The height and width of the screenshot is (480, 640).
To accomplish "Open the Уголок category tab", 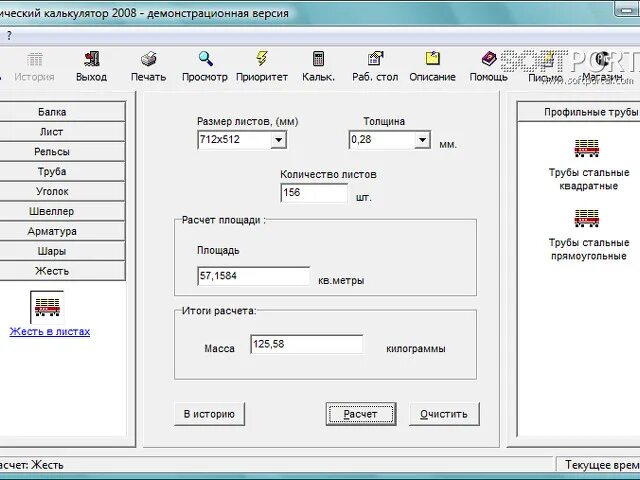I will (x=52, y=191).
